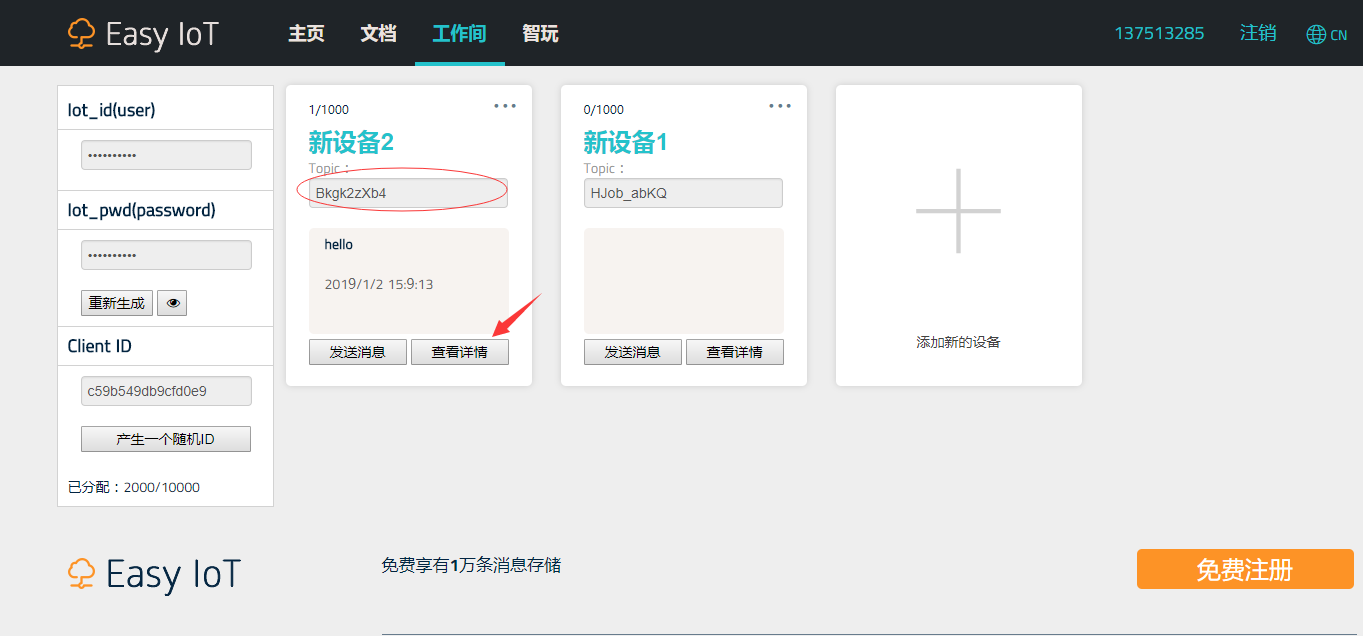Open the globe language selector CN

coord(1327,35)
